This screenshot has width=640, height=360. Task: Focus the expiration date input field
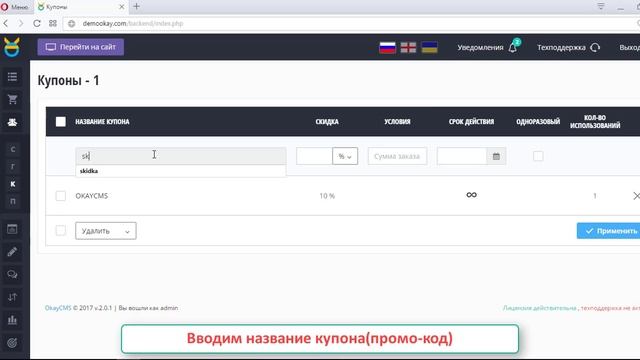462,156
